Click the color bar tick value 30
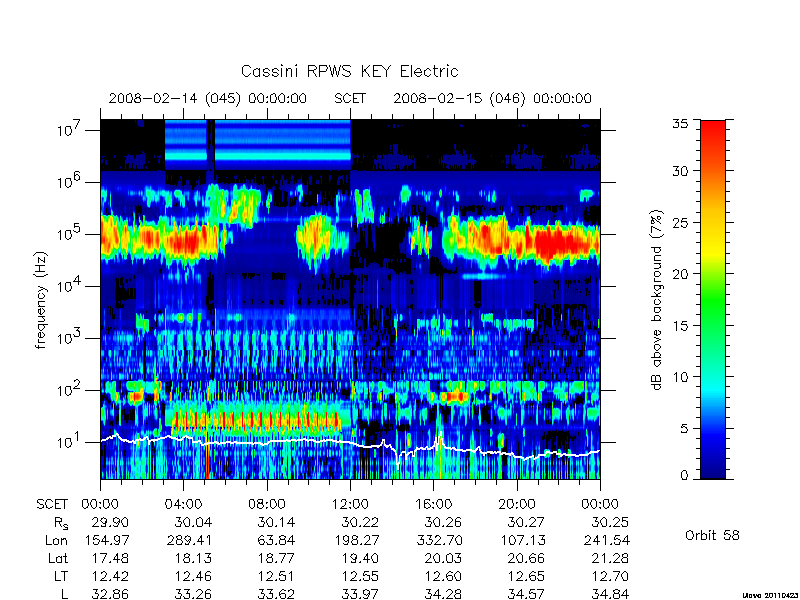 click(680, 171)
